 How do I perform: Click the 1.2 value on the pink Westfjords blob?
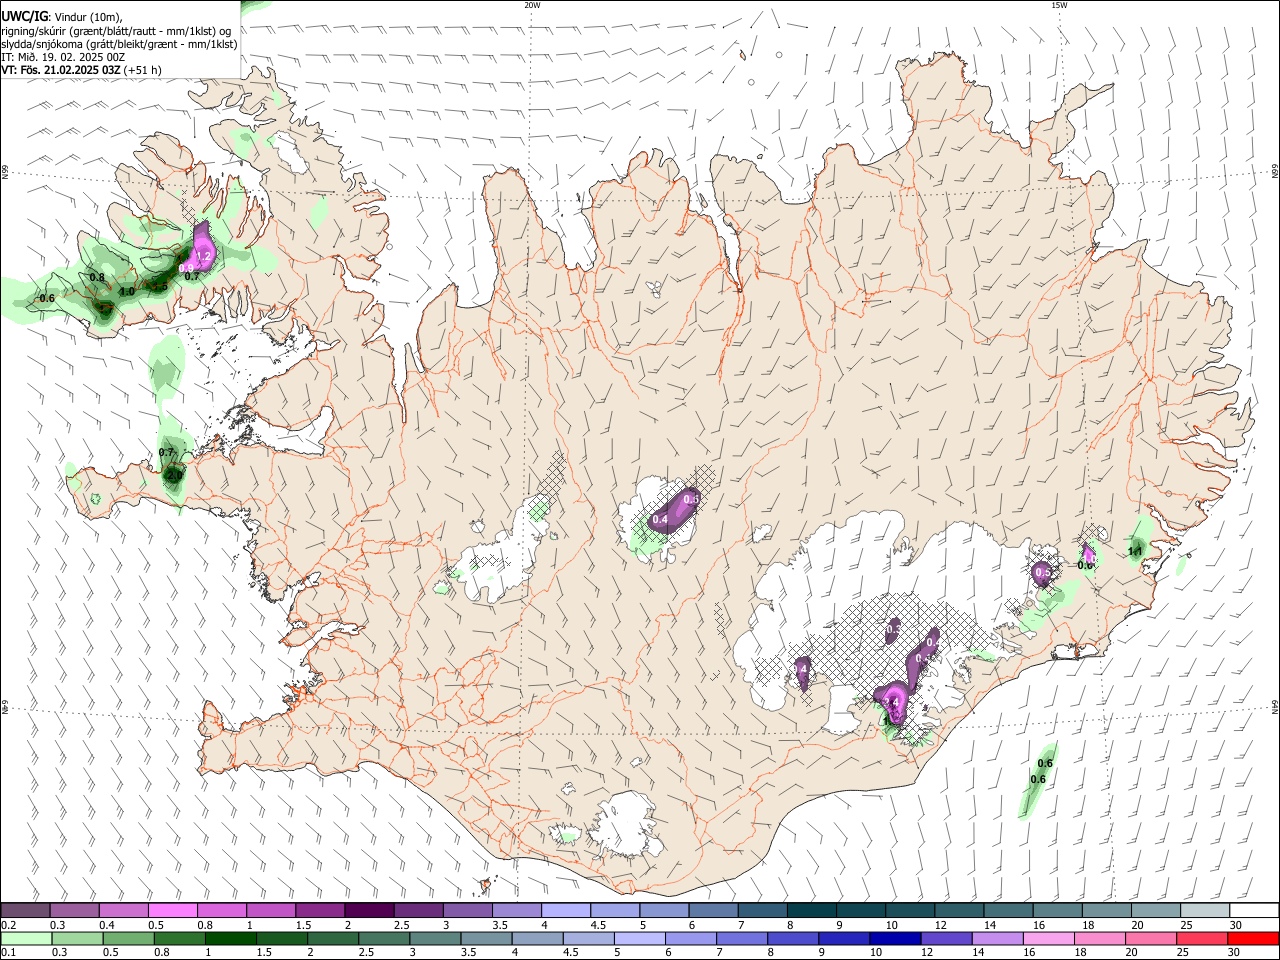click(203, 257)
